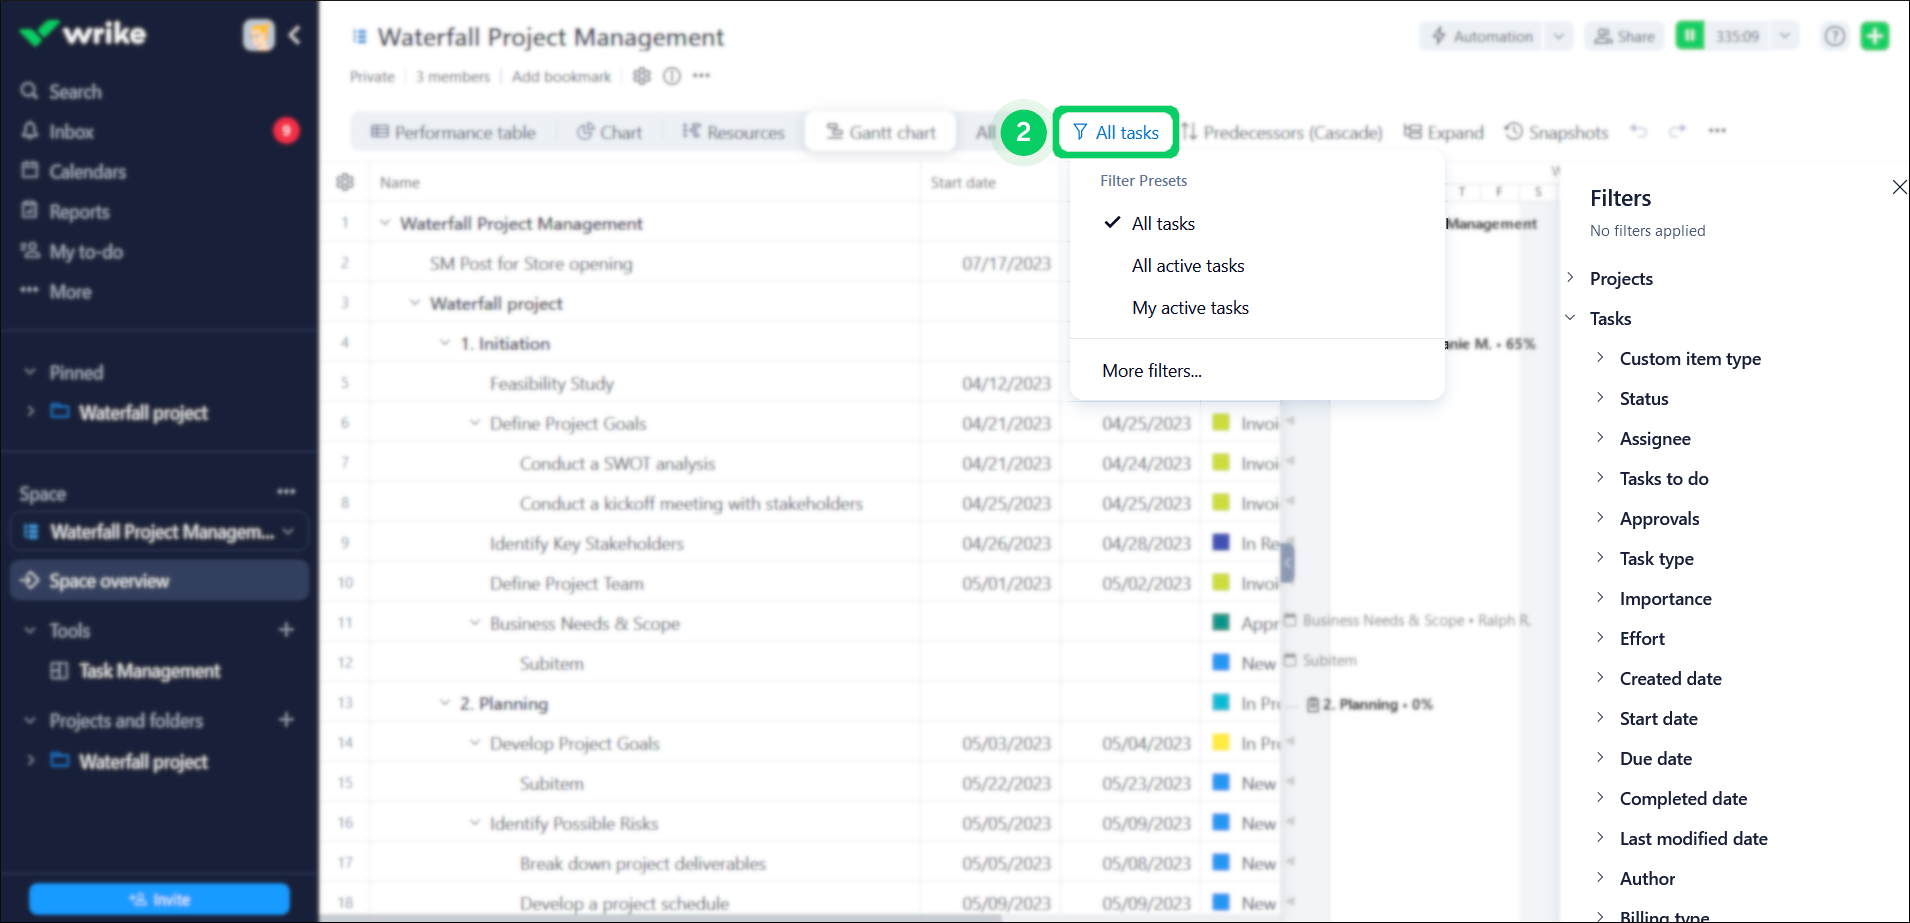This screenshot has height=923, width=1910.
Task: Click the table settings gear icon
Action: pyautogui.click(x=345, y=182)
